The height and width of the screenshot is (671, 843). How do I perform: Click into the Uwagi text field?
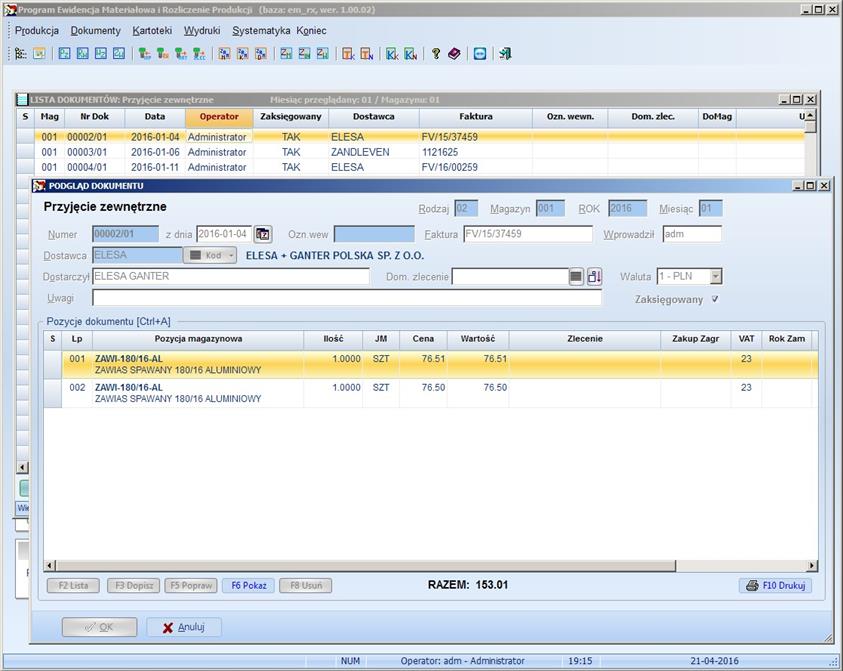coord(346,298)
